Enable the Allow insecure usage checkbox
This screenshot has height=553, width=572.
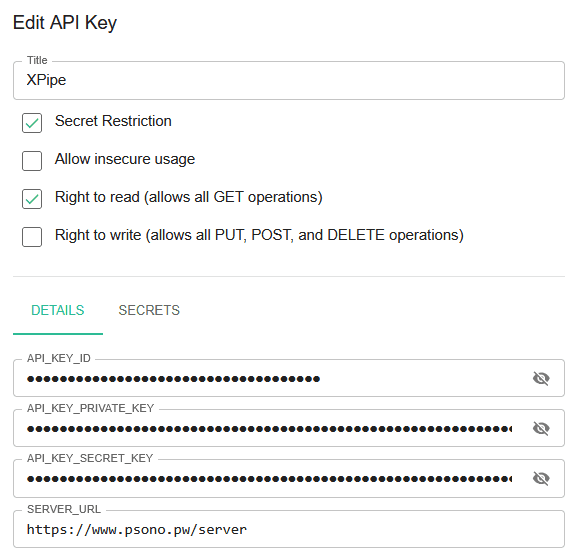click(x=32, y=161)
